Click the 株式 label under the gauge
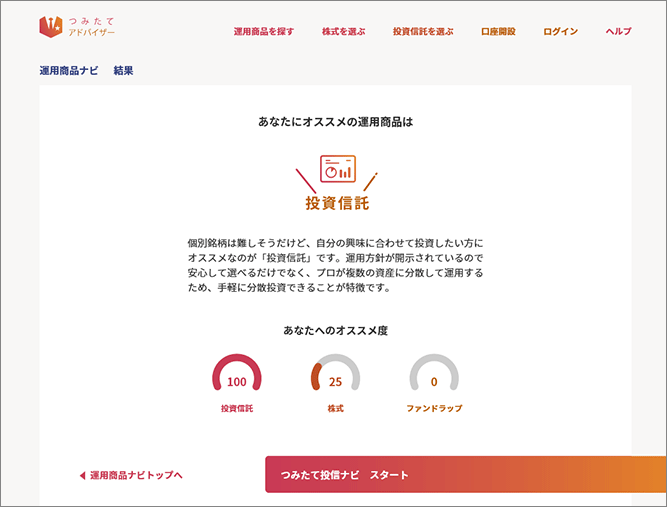The height and width of the screenshot is (507, 667). click(335, 409)
